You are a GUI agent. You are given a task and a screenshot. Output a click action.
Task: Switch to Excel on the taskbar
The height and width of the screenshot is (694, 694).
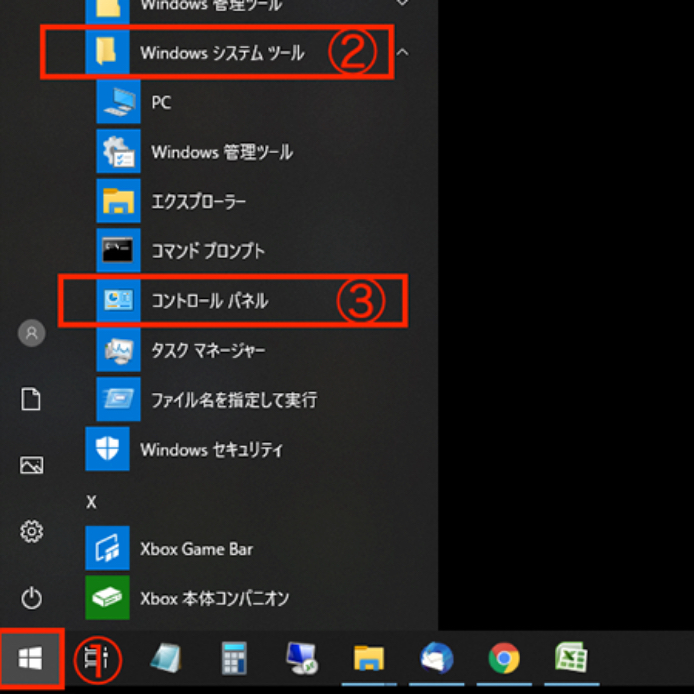click(571, 658)
